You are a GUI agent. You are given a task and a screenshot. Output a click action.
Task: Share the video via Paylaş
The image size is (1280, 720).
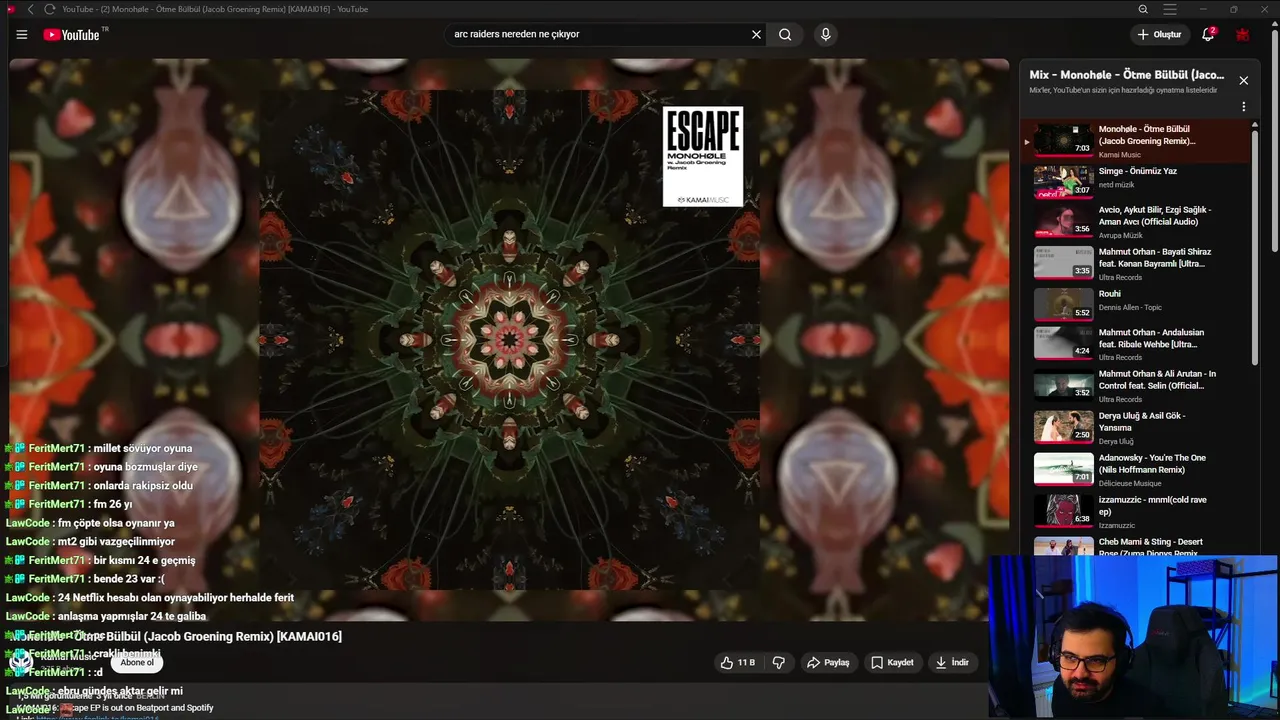828,662
